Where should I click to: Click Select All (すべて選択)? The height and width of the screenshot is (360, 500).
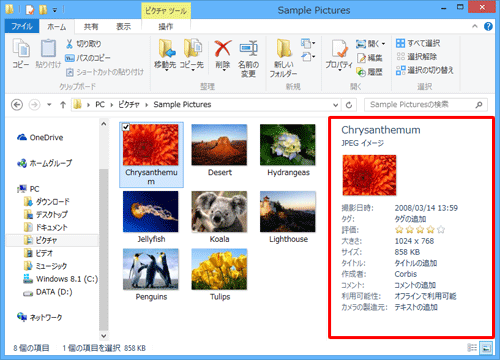pos(418,43)
